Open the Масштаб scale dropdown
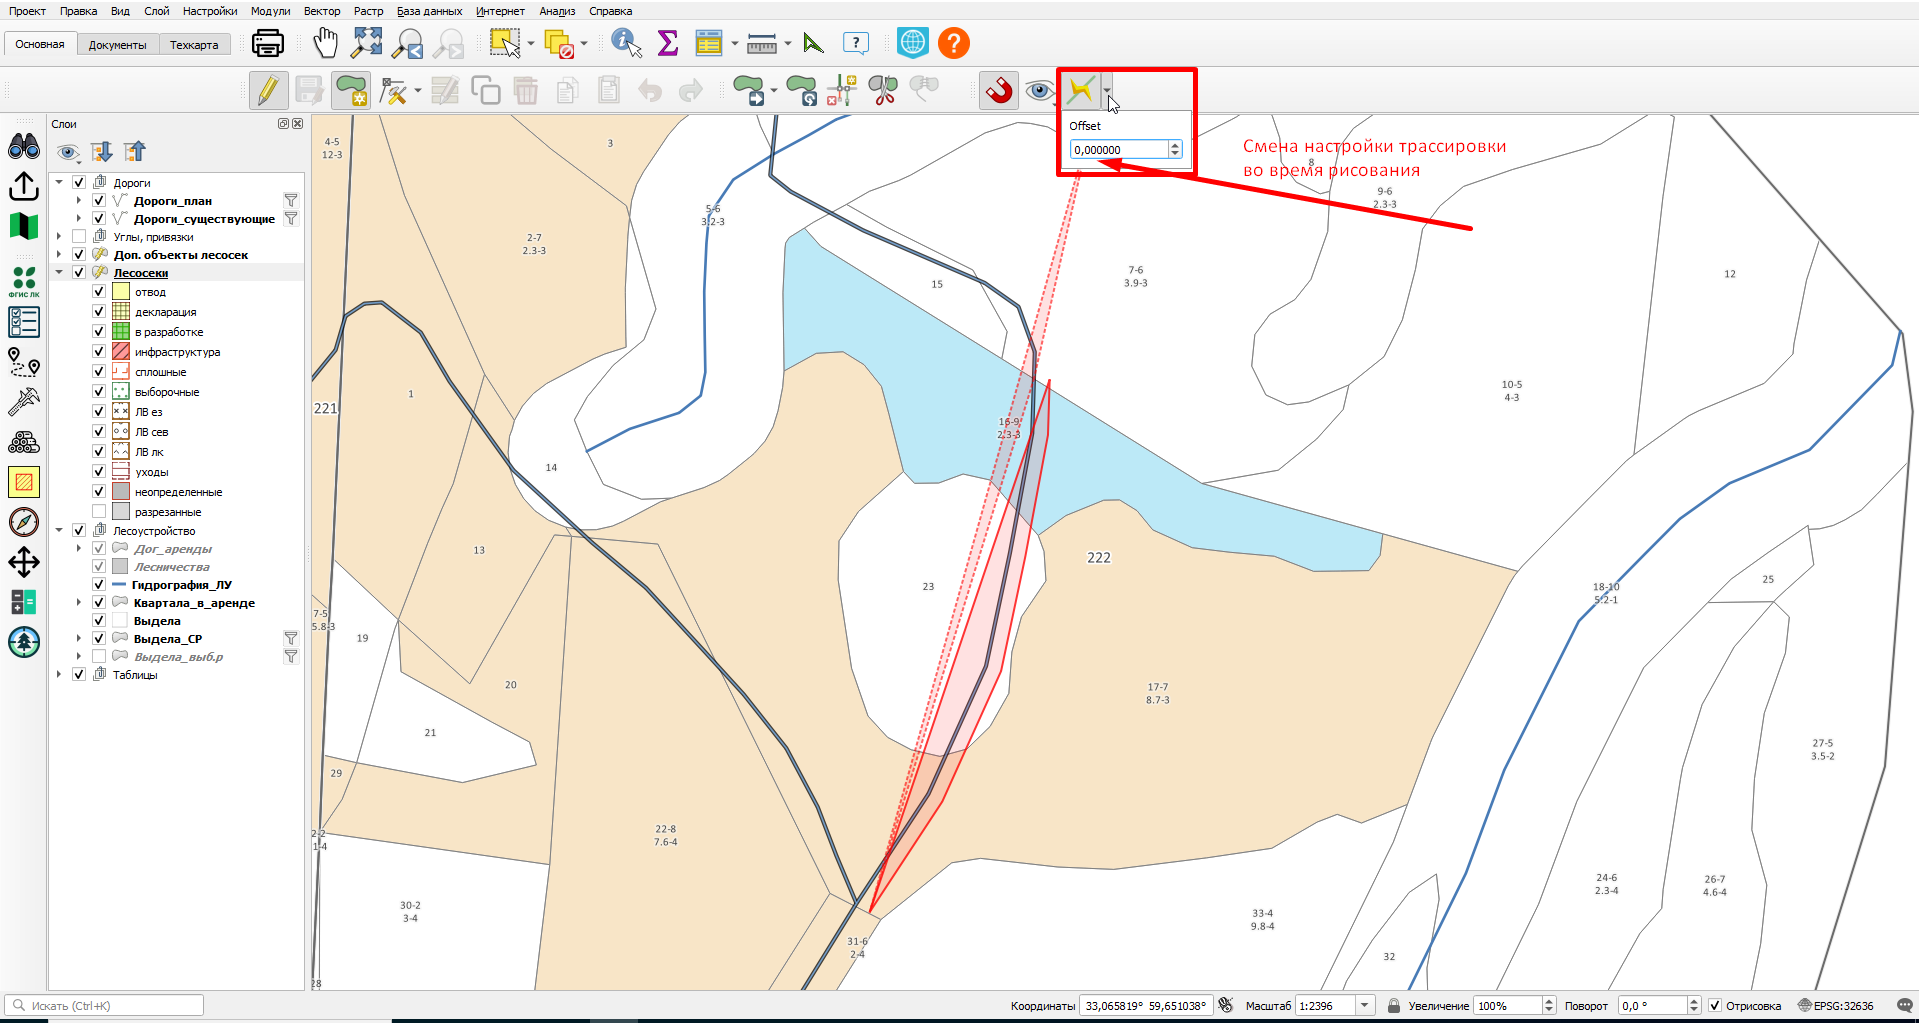This screenshot has width=1919, height=1023. (1364, 1006)
